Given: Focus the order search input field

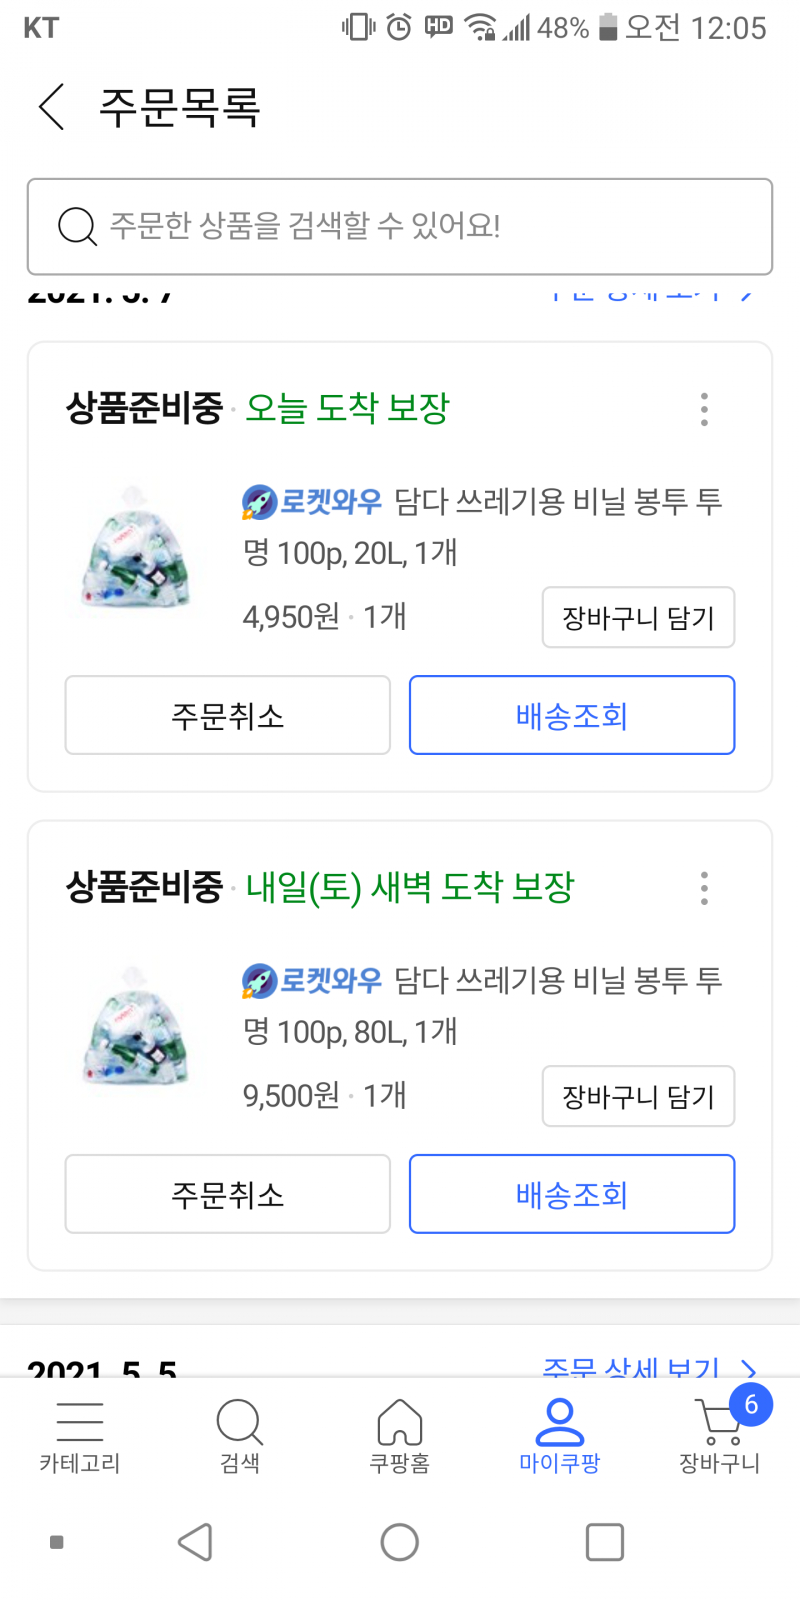Looking at the screenshot, I should [420, 226].
